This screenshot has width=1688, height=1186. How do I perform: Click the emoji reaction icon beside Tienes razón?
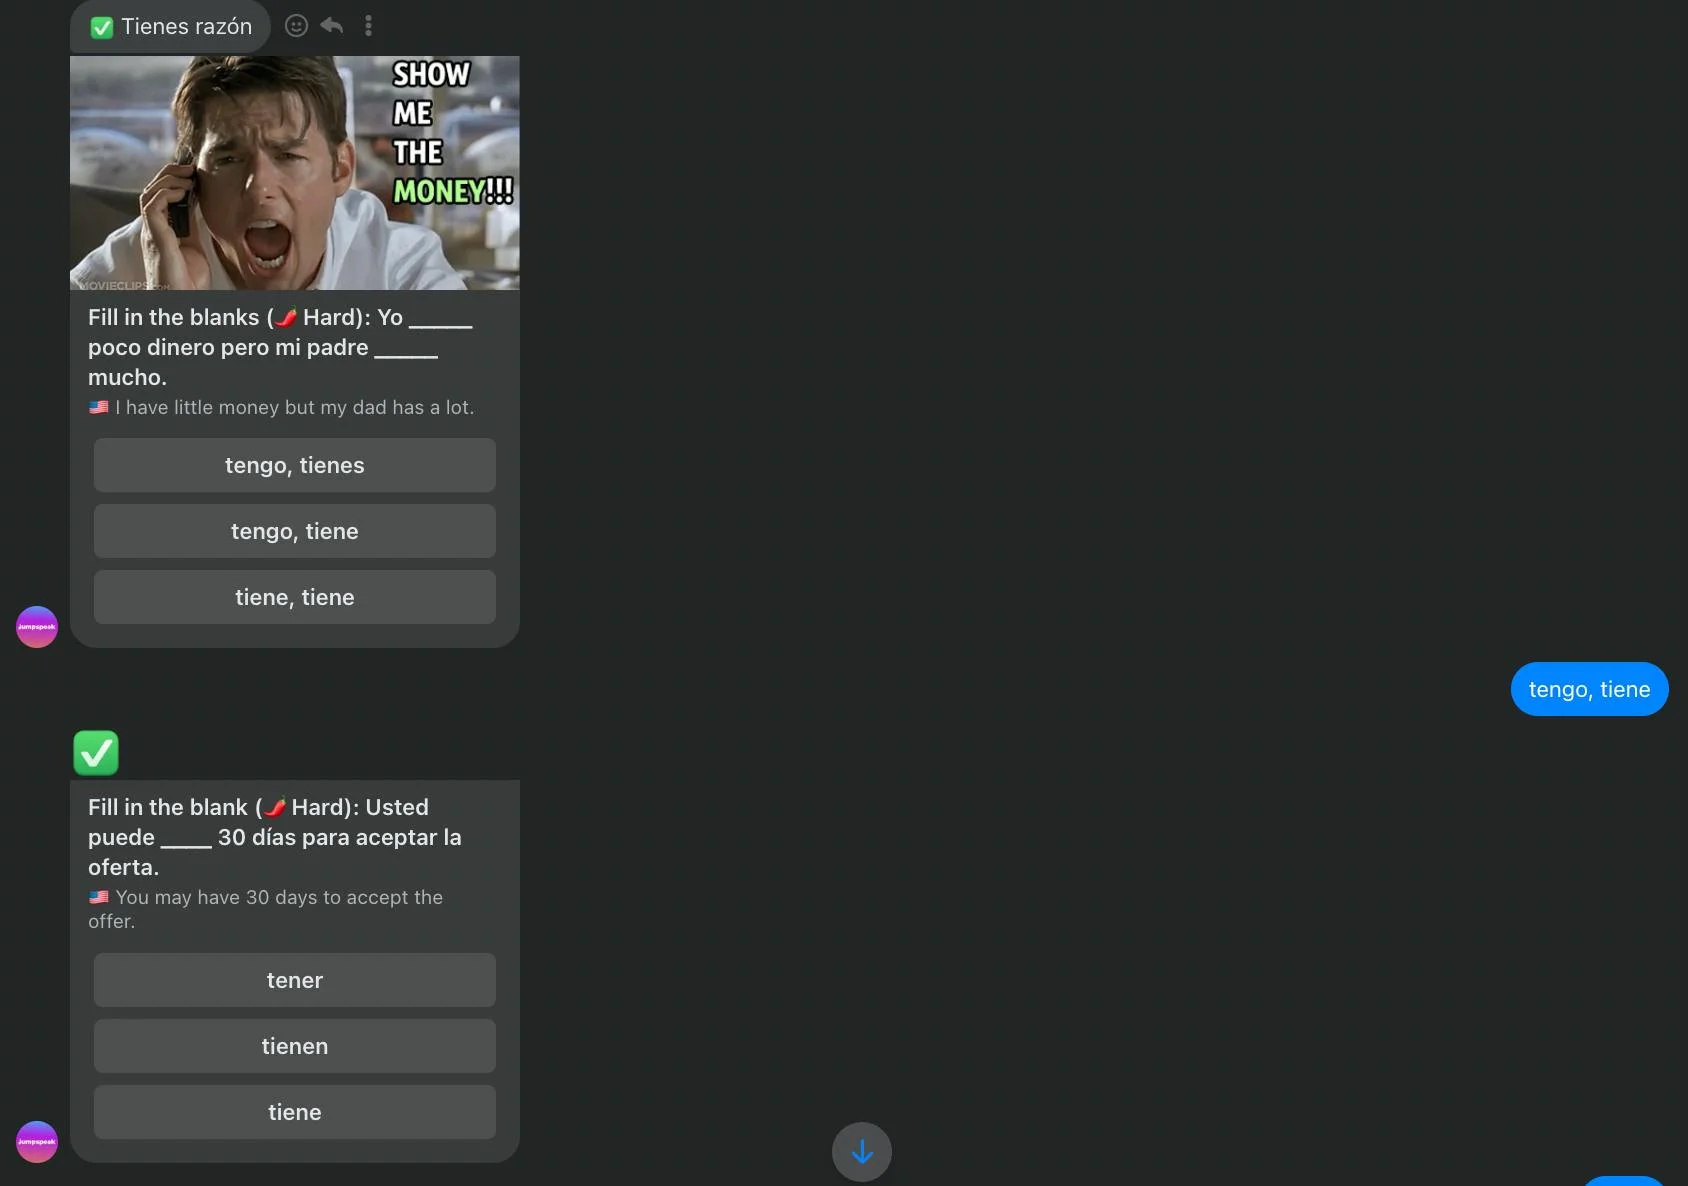[296, 26]
